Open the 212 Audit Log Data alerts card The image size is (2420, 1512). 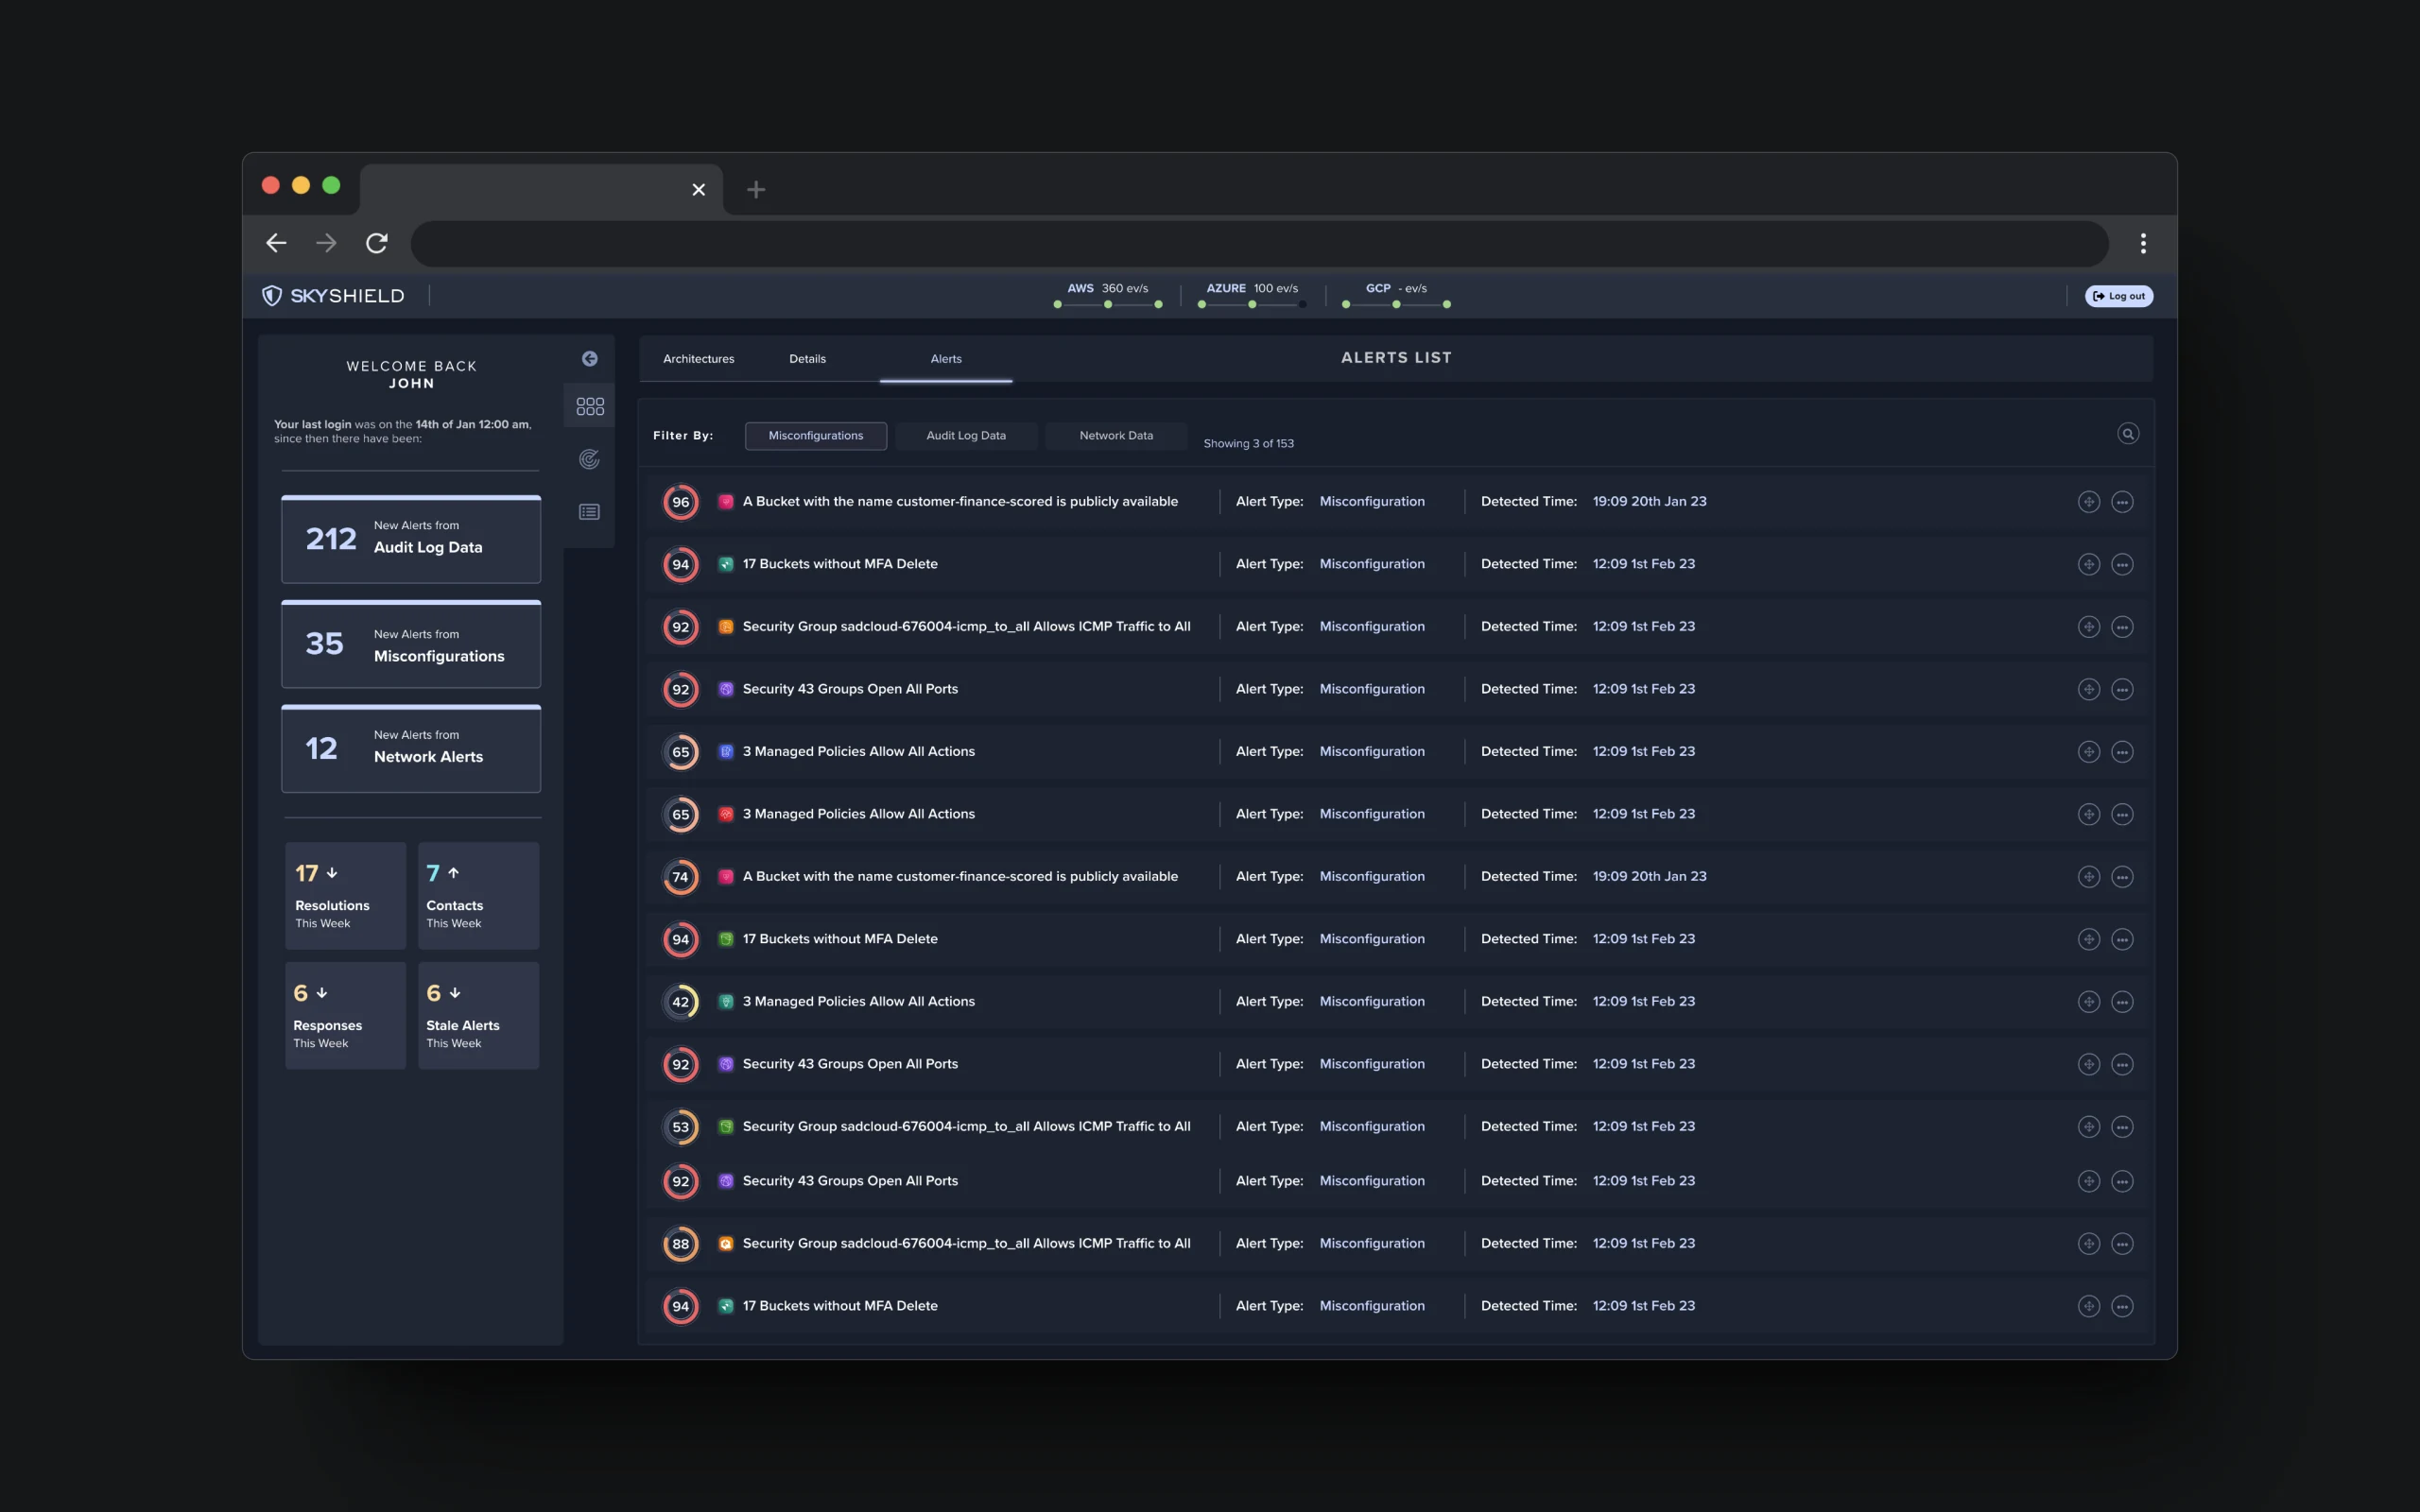tap(411, 539)
